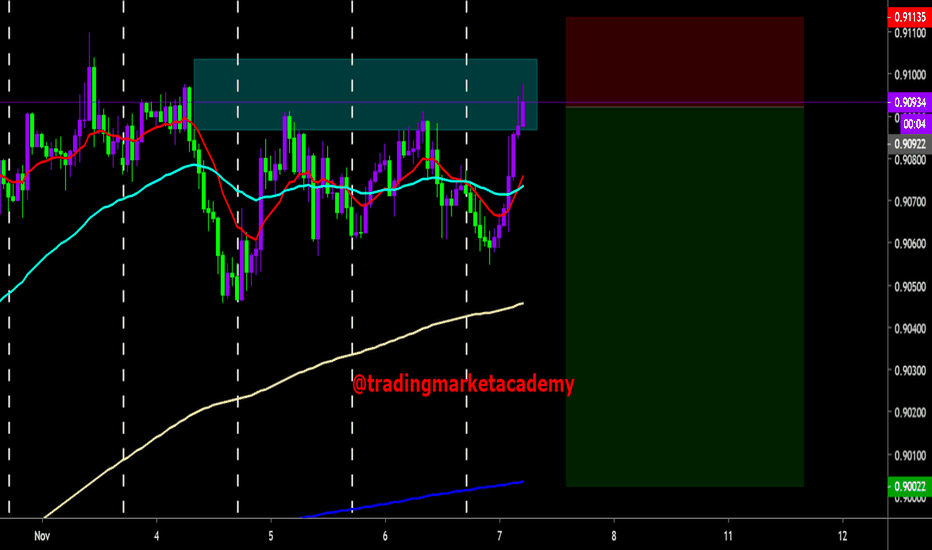
Task: Click the date 12 label on time axis
Action: click(x=842, y=536)
